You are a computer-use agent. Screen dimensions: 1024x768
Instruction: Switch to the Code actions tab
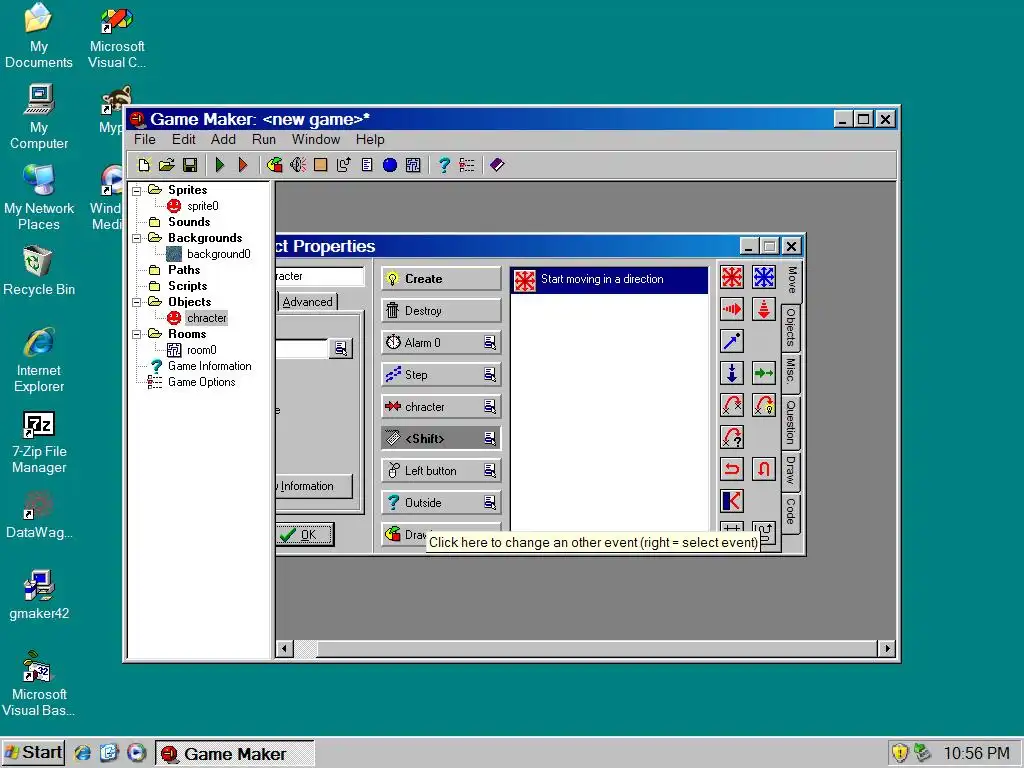791,511
